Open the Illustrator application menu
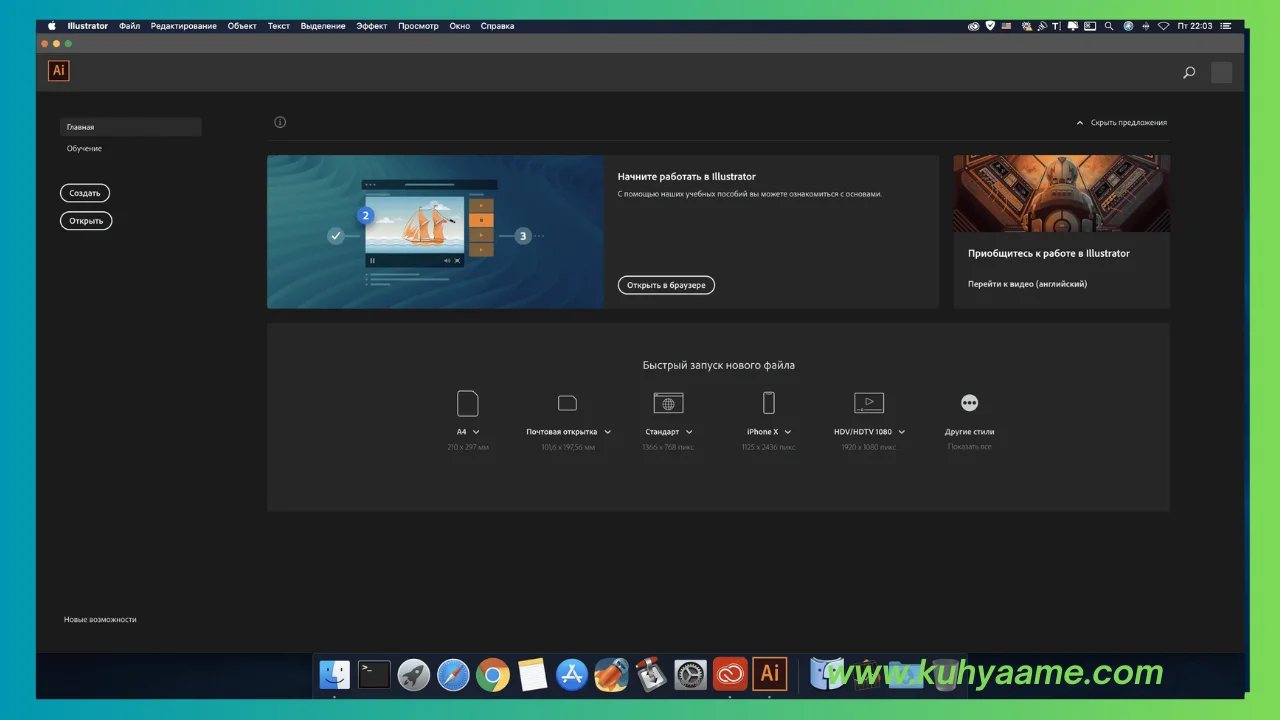 pyautogui.click(x=88, y=26)
